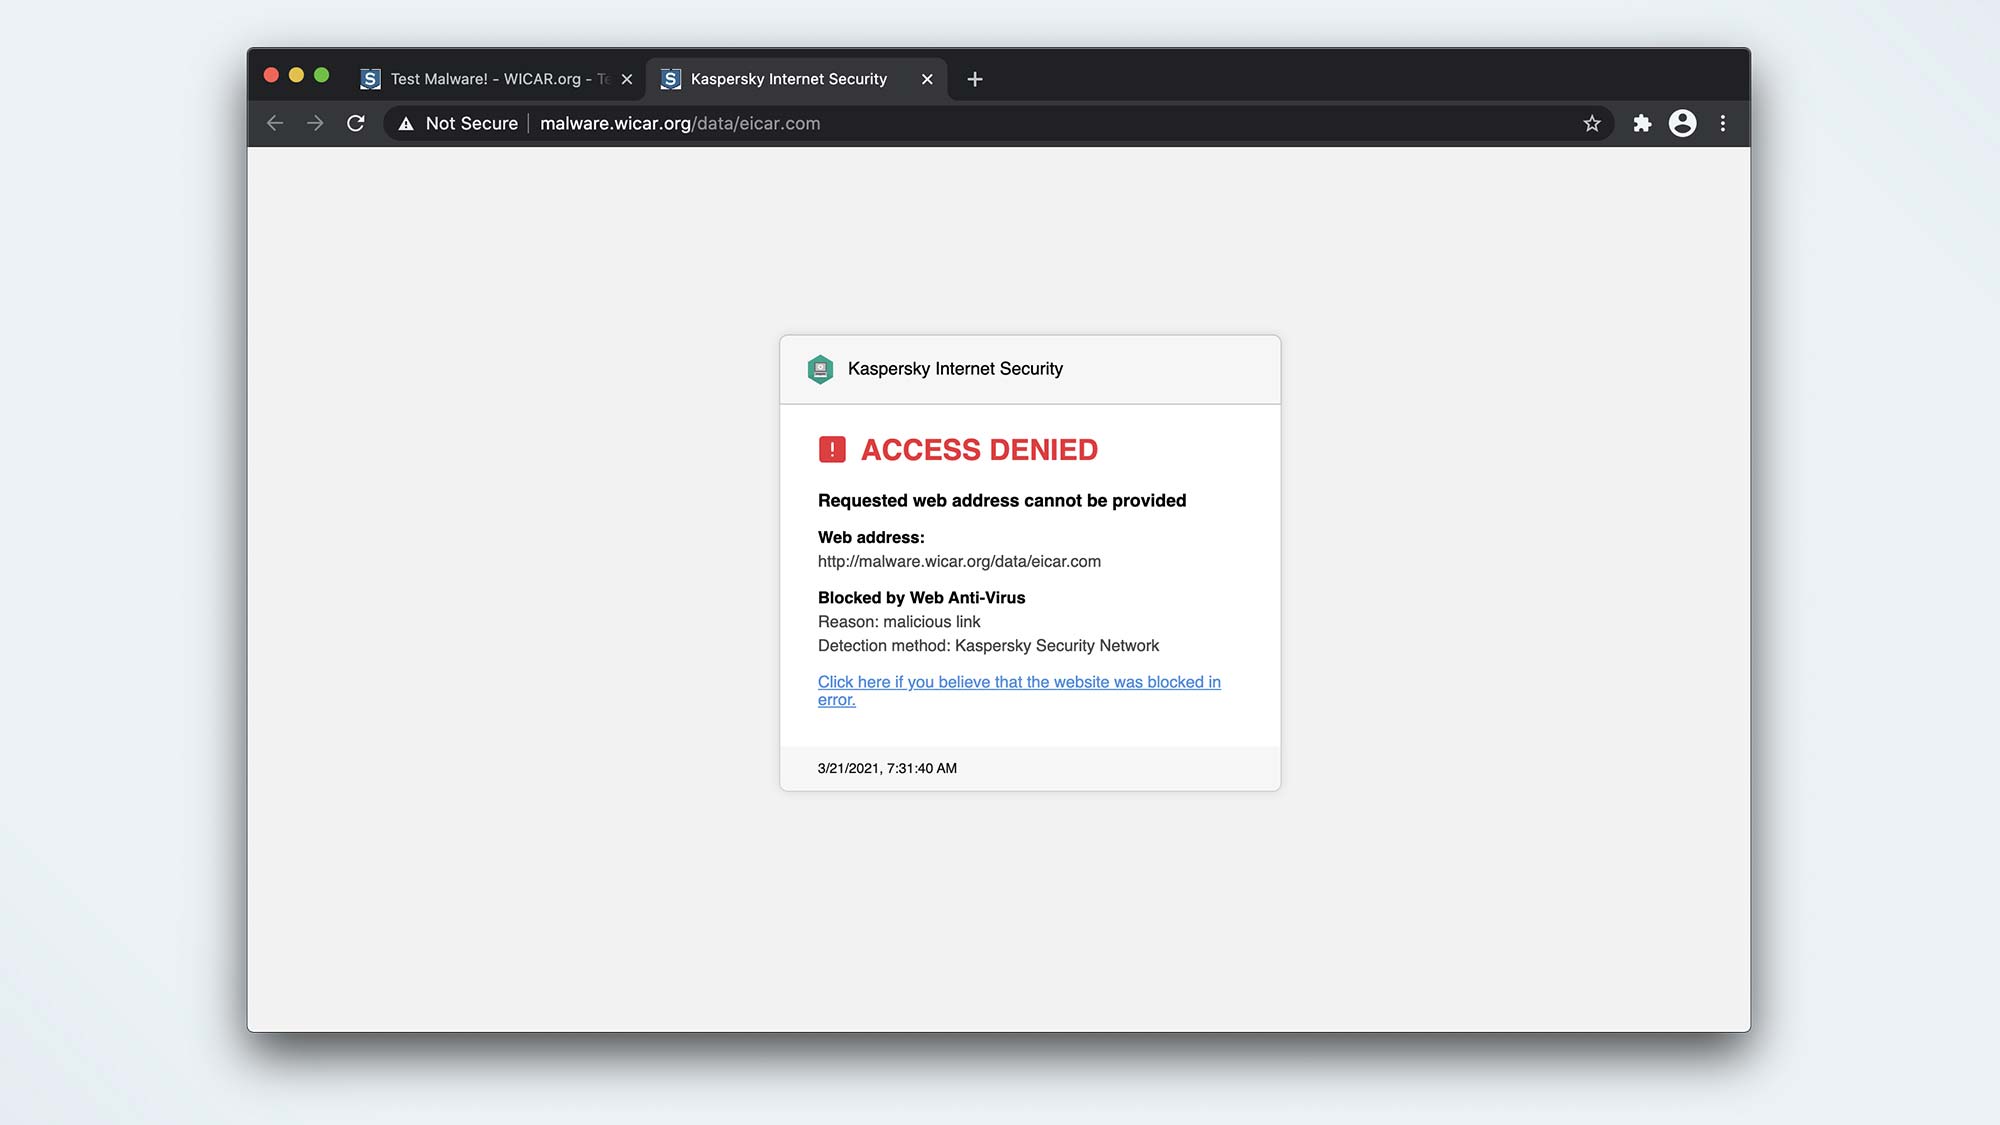
Task: Click the red exclamation alert icon
Action: click(832, 450)
